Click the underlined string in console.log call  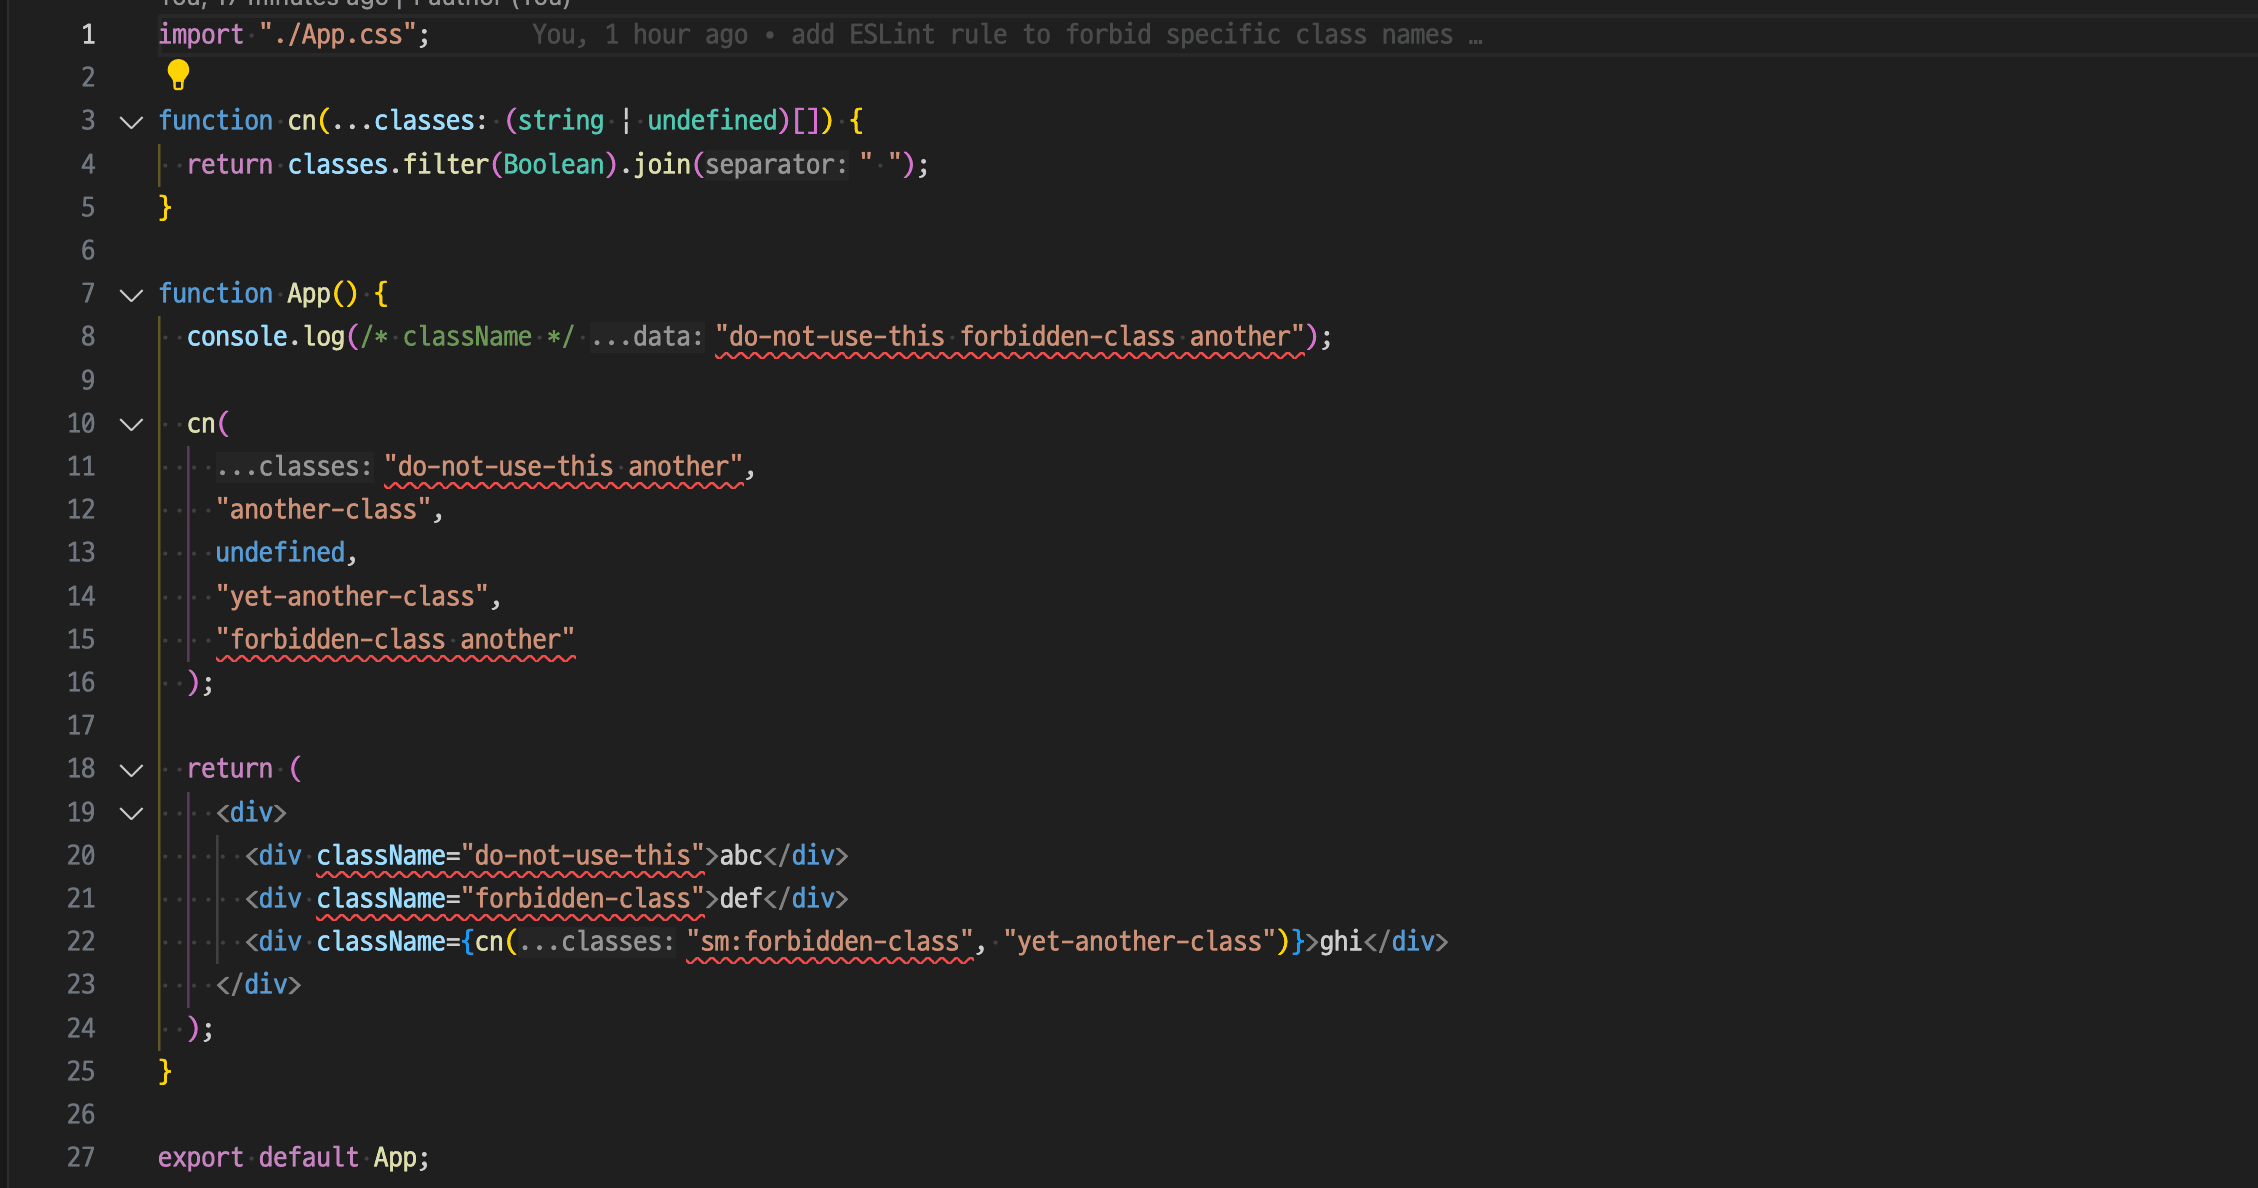1010,337
